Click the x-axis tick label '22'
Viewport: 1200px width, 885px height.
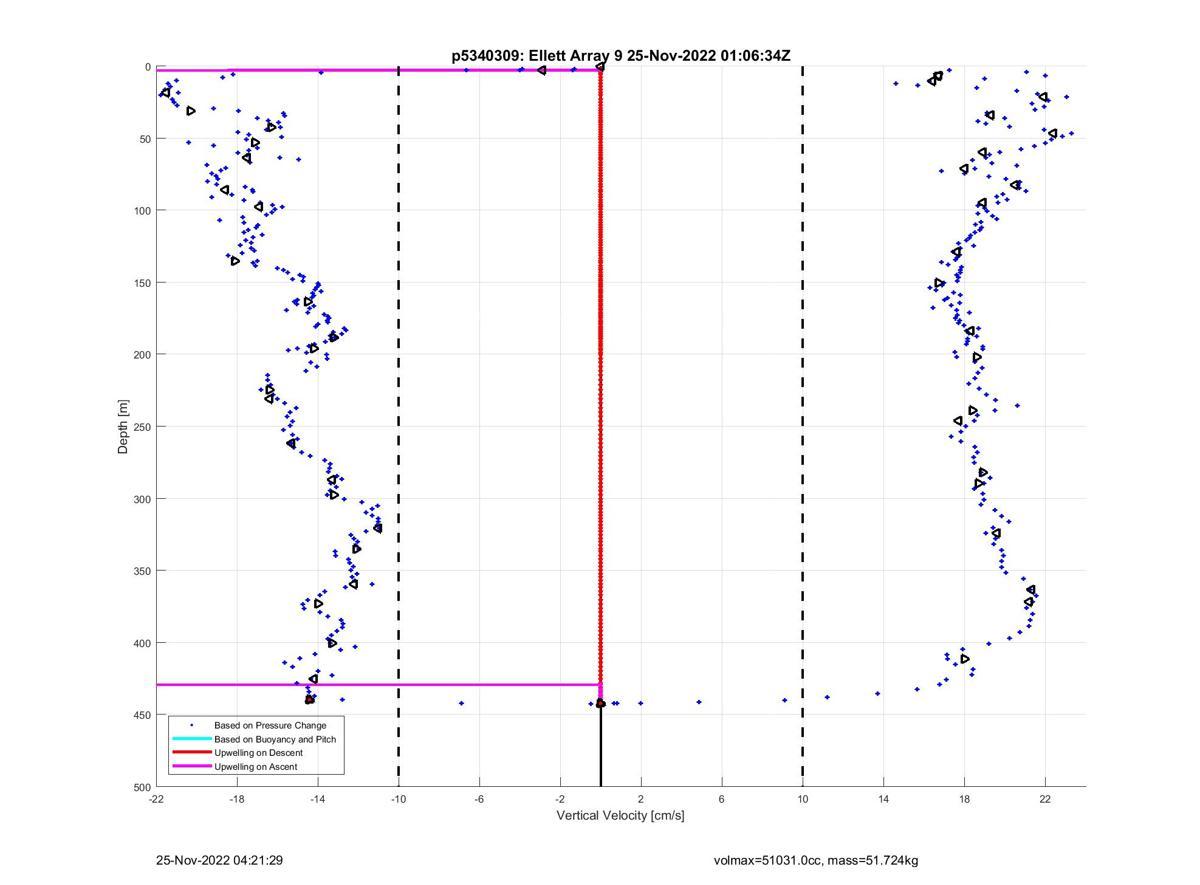pyautogui.click(x=1045, y=799)
